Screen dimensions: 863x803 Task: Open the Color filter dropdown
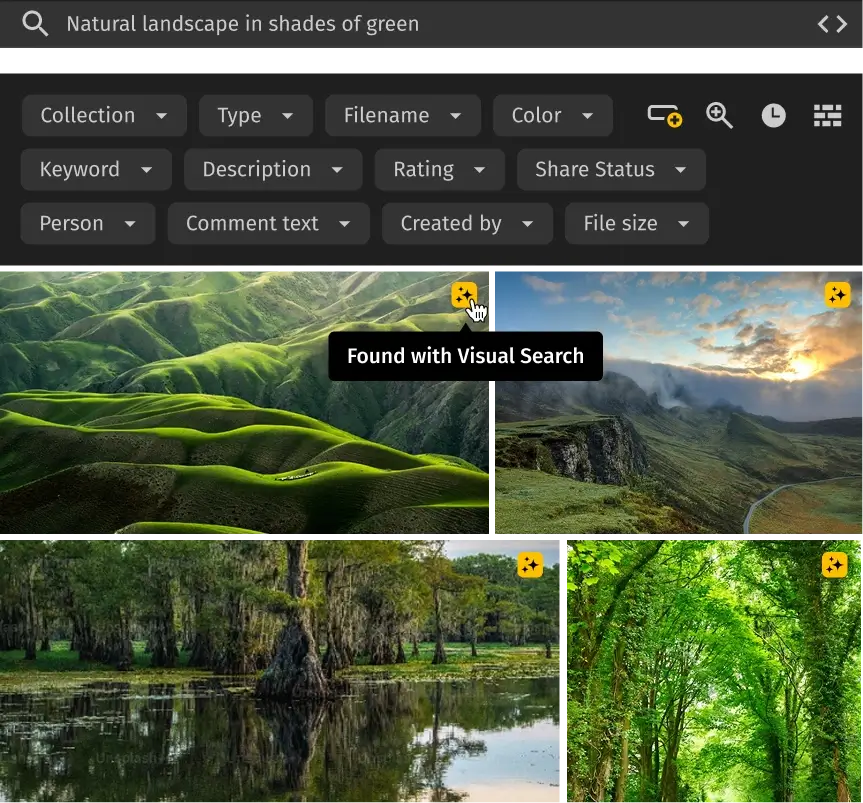[x=552, y=115]
